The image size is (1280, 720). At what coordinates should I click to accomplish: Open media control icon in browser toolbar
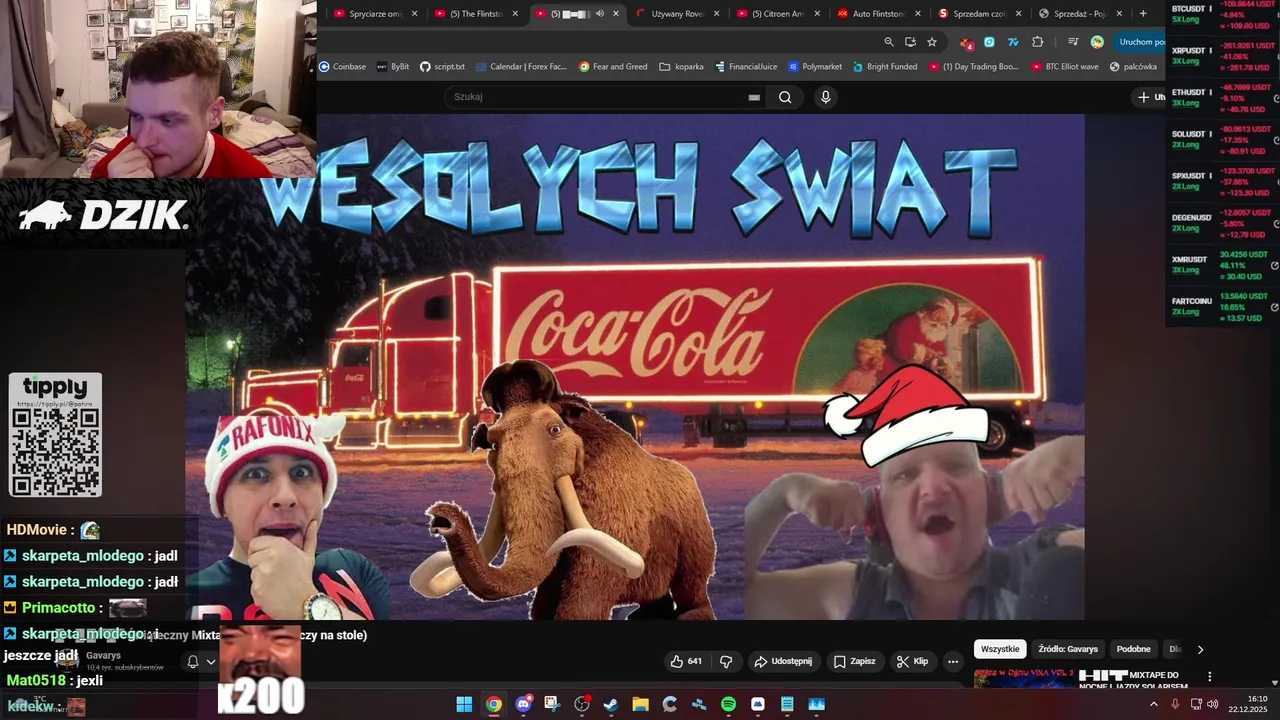pos(1073,42)
